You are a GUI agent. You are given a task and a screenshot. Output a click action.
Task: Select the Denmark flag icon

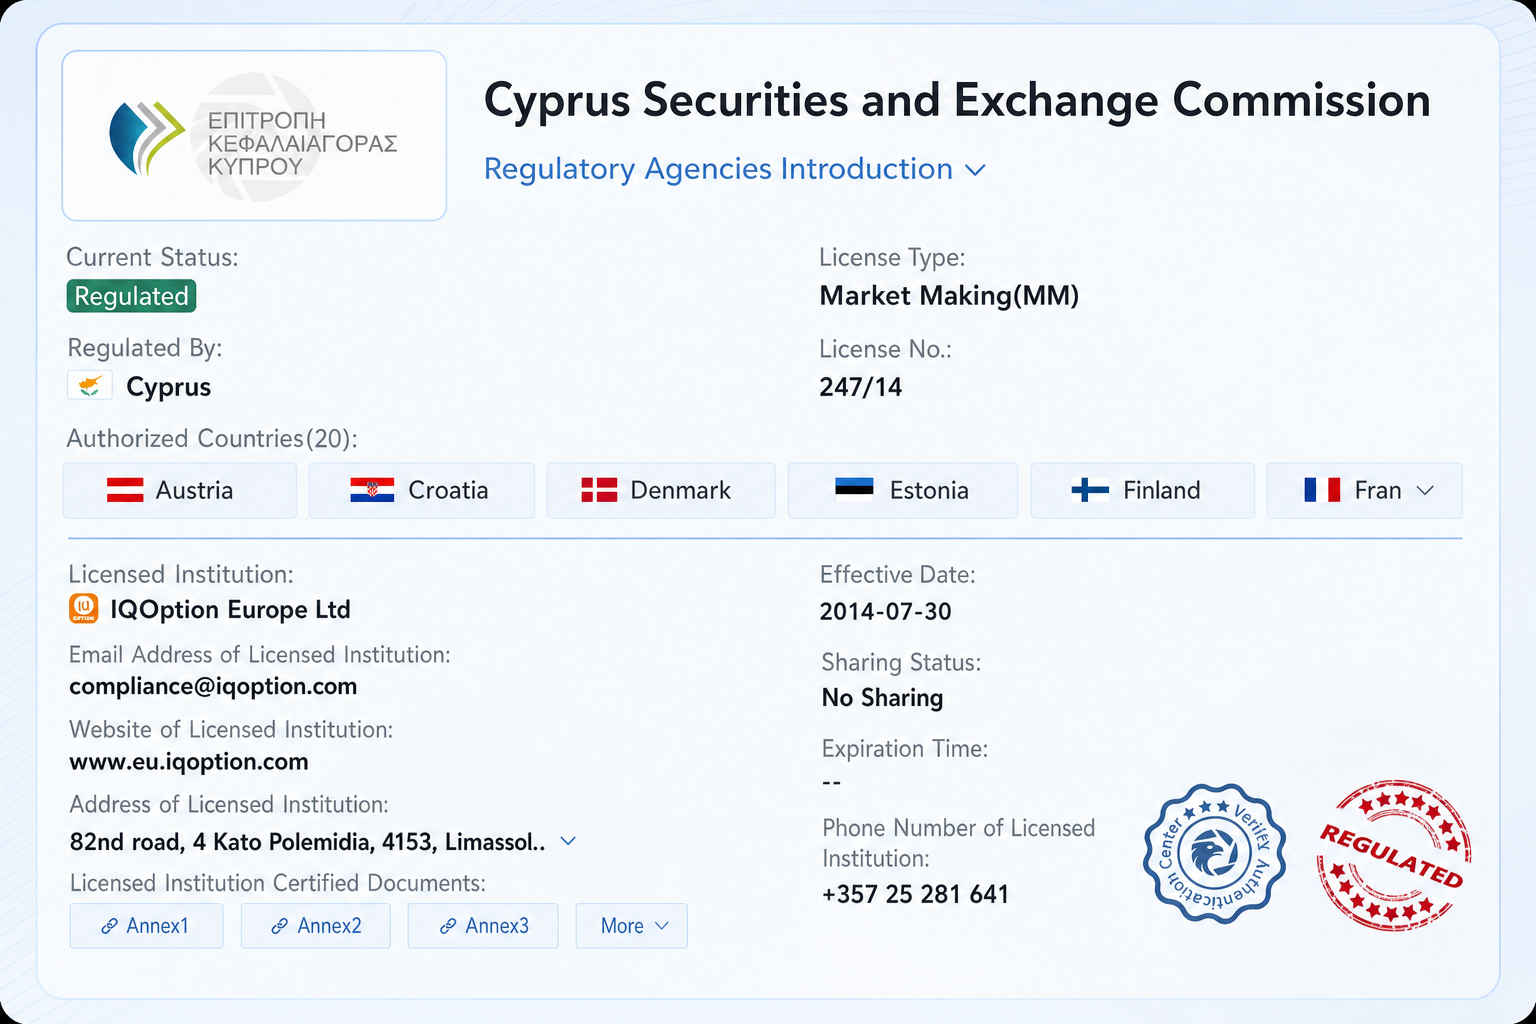(599, 490)
